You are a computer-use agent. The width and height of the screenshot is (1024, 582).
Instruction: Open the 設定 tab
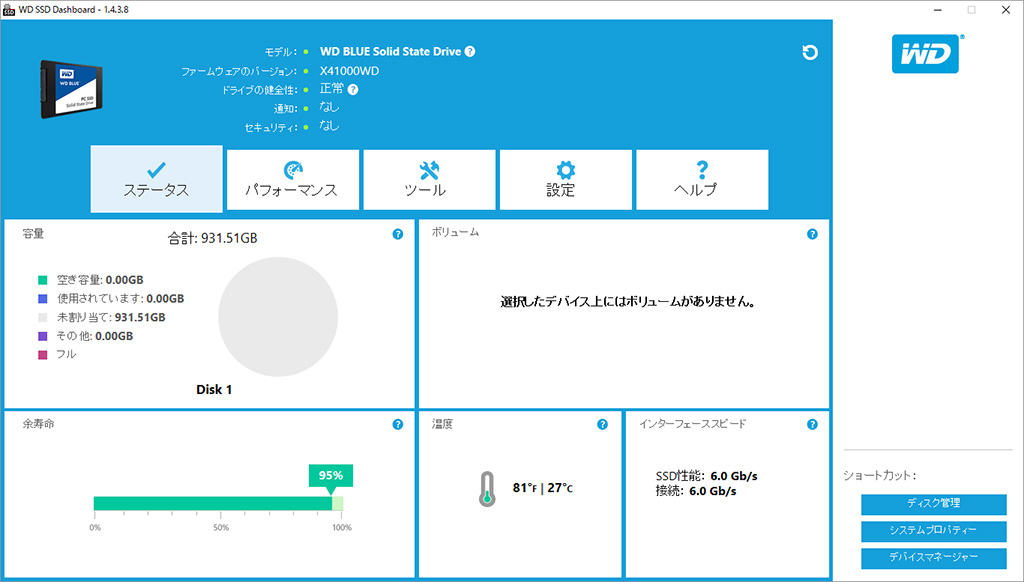(x=566, y=180)
